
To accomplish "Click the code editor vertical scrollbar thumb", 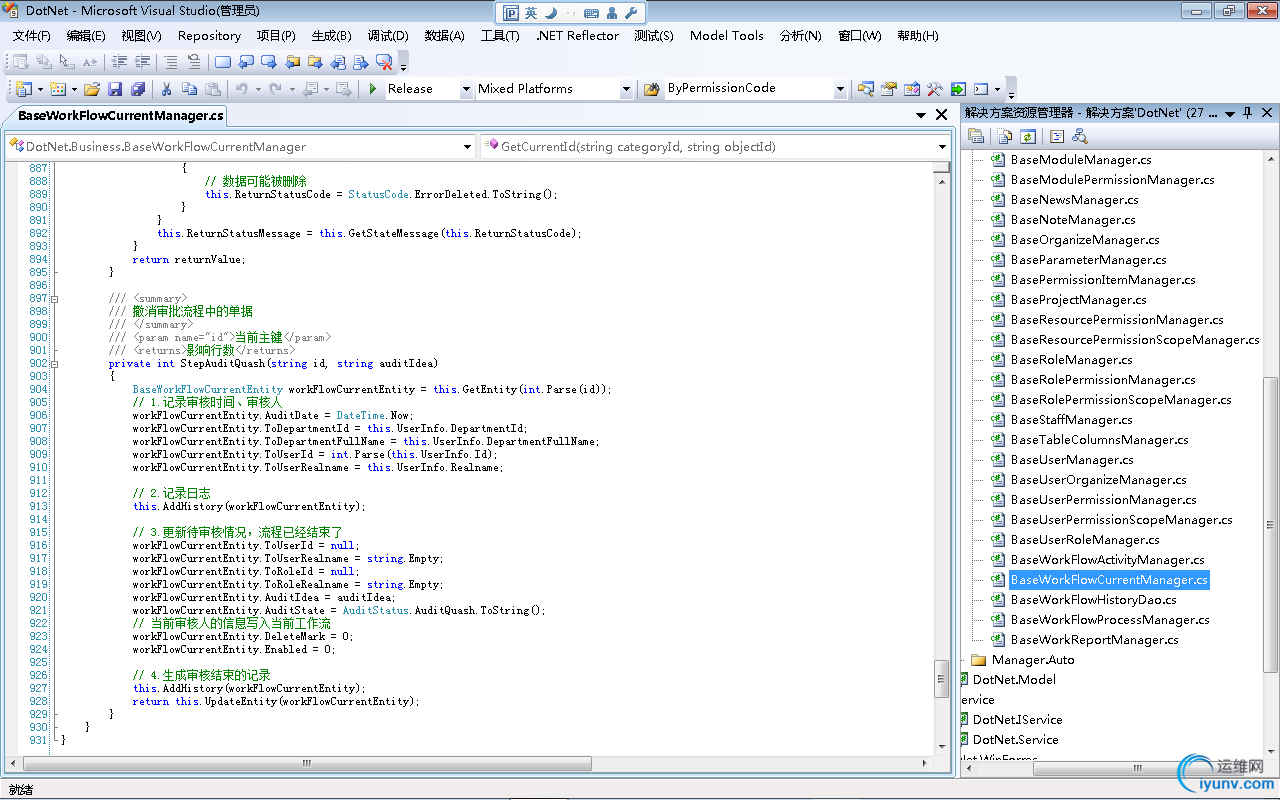I will (x=942, y=678).
